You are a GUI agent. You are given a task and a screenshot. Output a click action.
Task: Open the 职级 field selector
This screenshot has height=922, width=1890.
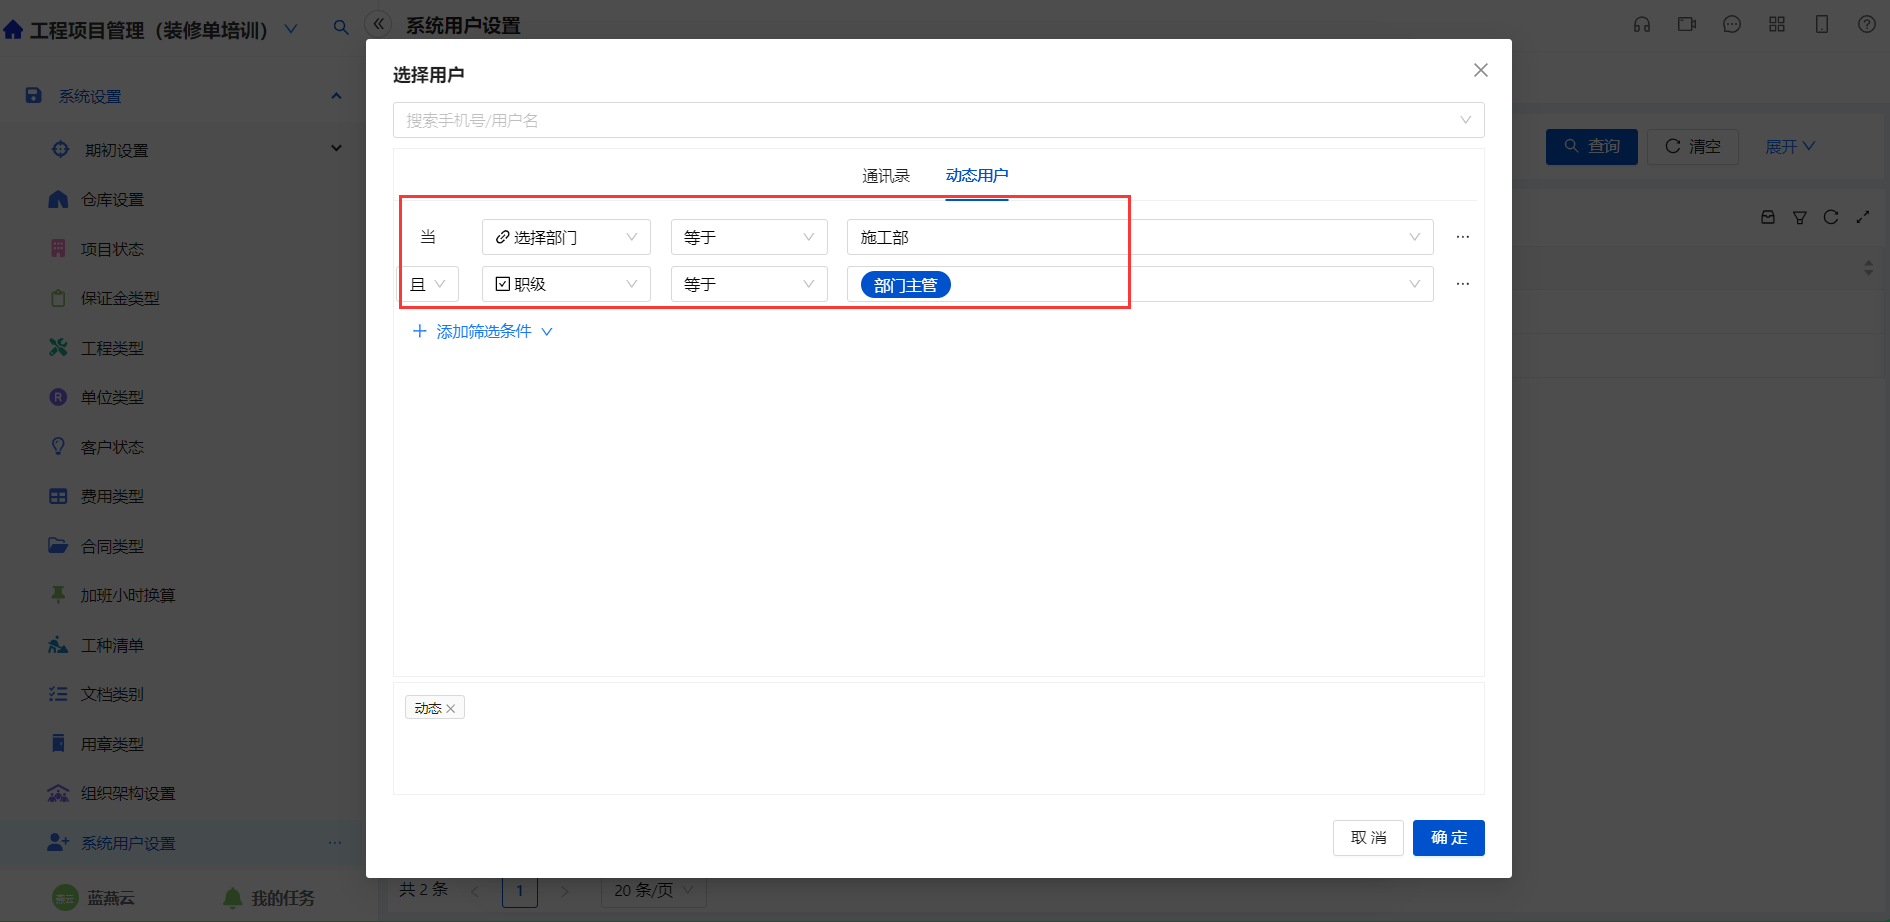click(566, 284)
